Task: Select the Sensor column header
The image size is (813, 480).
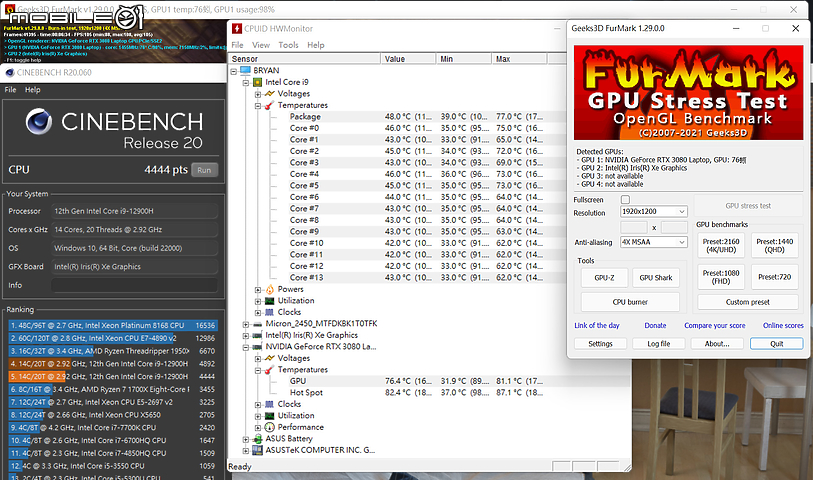Action: [x=304, y=59]
